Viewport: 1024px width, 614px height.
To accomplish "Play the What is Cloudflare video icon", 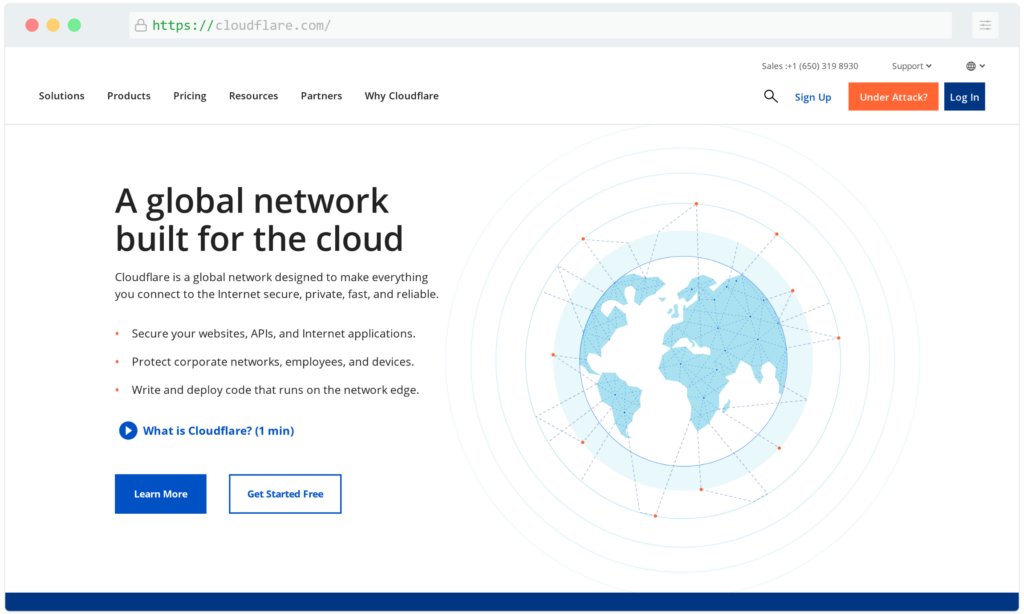I will [x=128, y=430].
